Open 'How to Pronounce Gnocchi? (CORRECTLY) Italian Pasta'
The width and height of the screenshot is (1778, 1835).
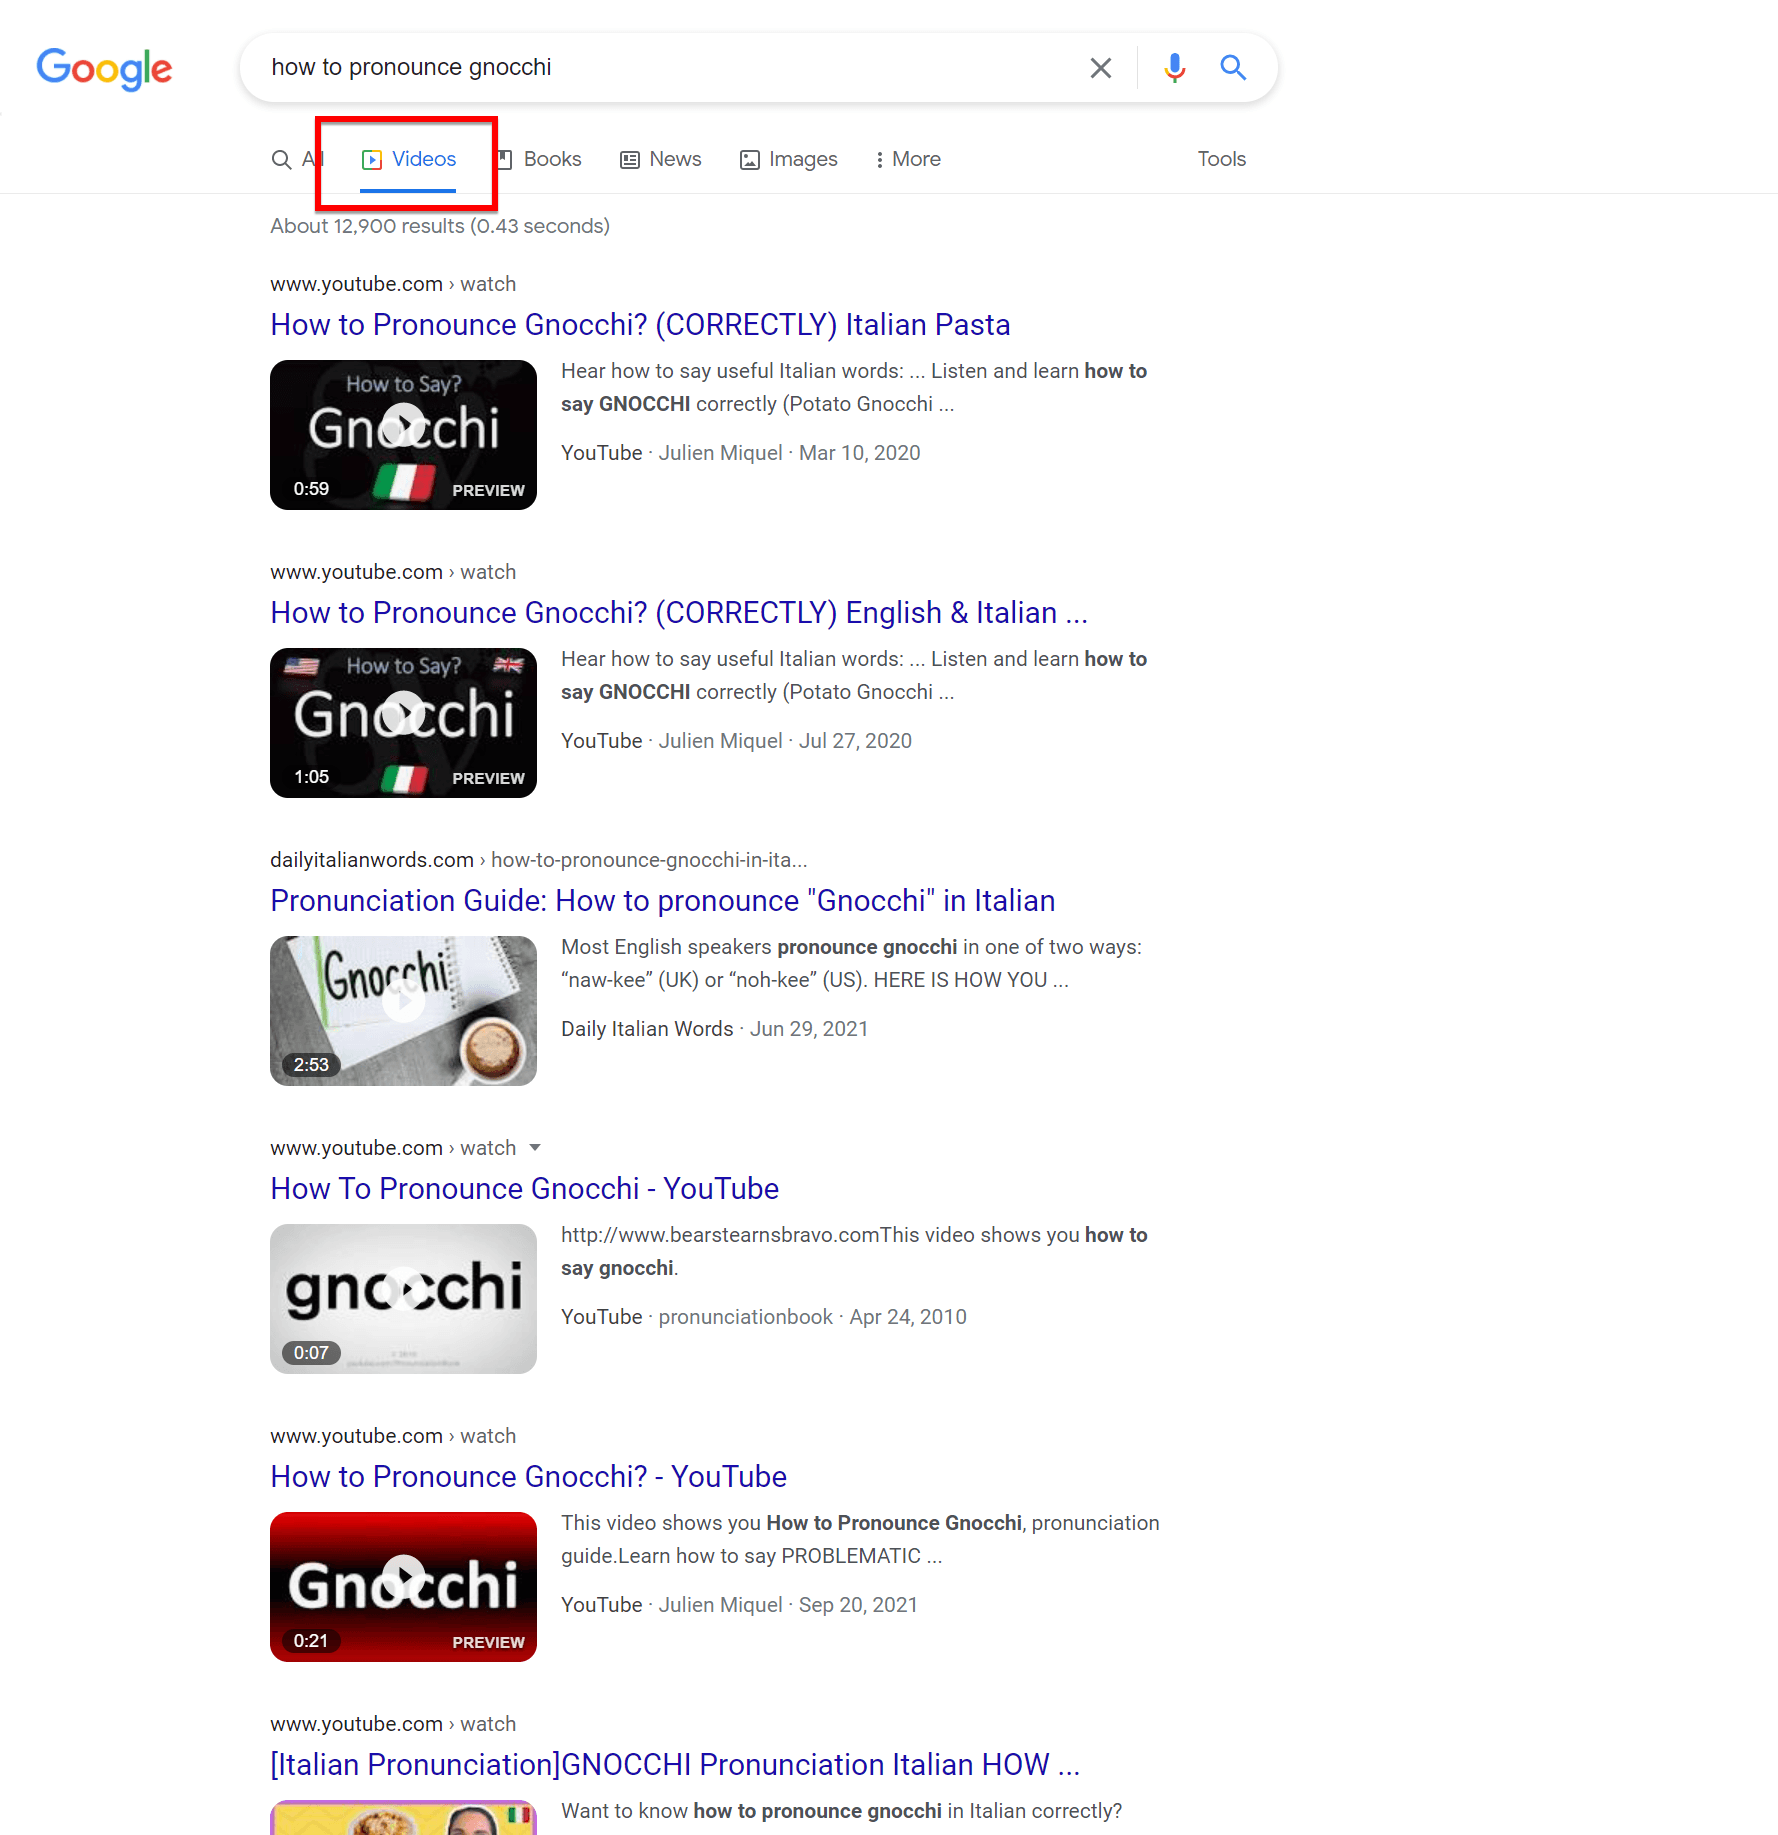(x=639, y=324)
